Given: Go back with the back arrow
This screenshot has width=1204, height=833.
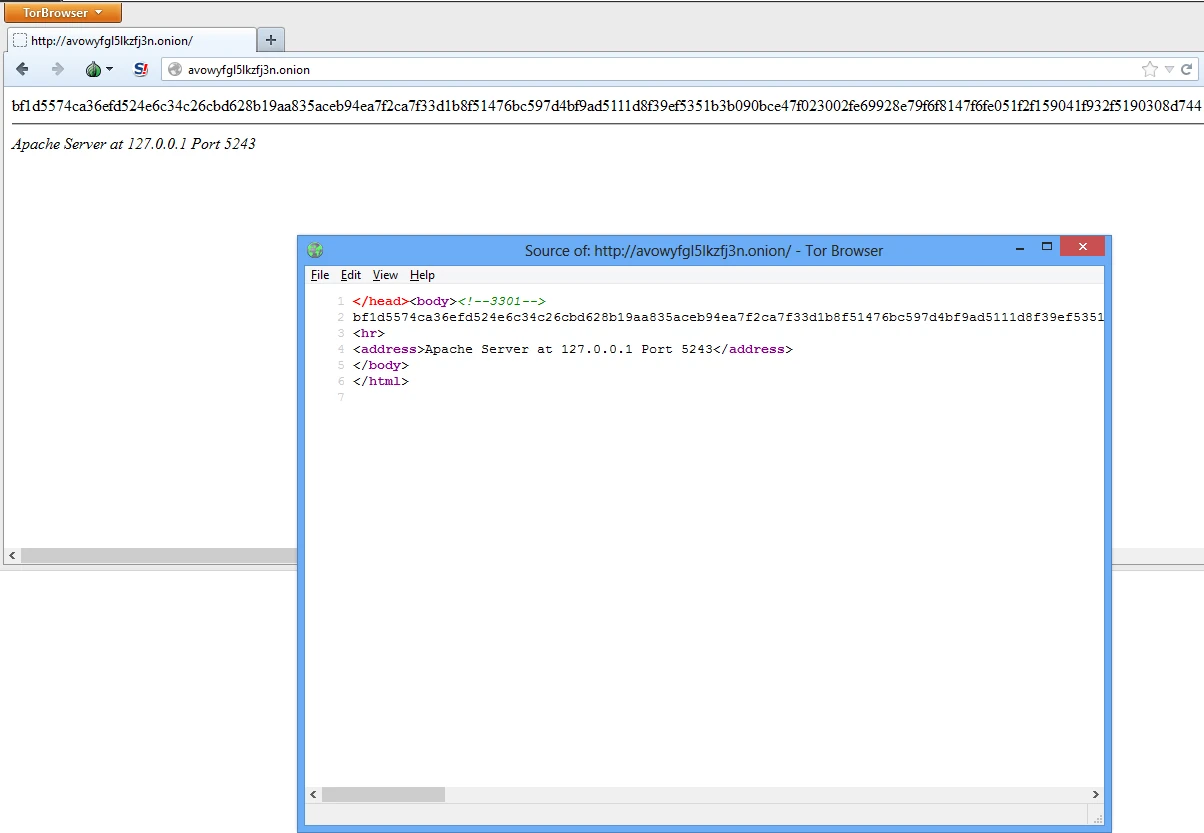Looking at the screenshot, I should 23,69.
